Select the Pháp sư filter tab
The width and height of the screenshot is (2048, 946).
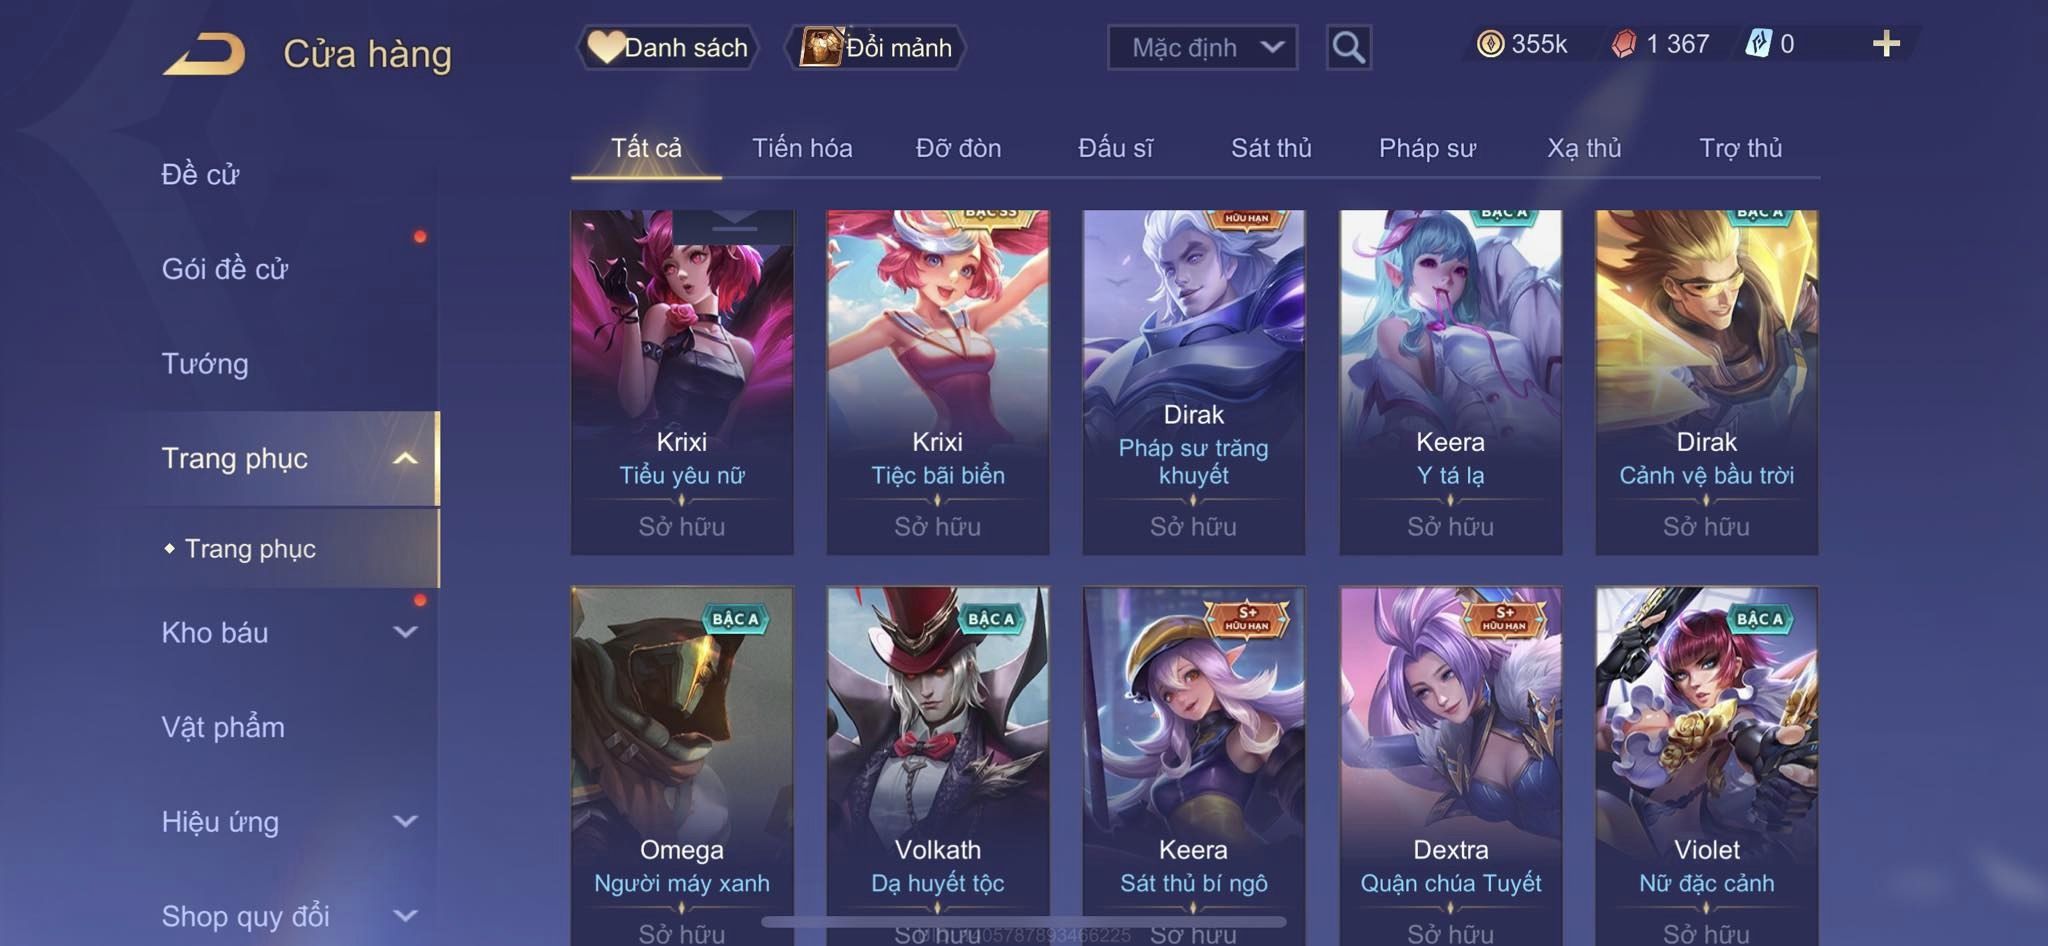coord(1427,148)
